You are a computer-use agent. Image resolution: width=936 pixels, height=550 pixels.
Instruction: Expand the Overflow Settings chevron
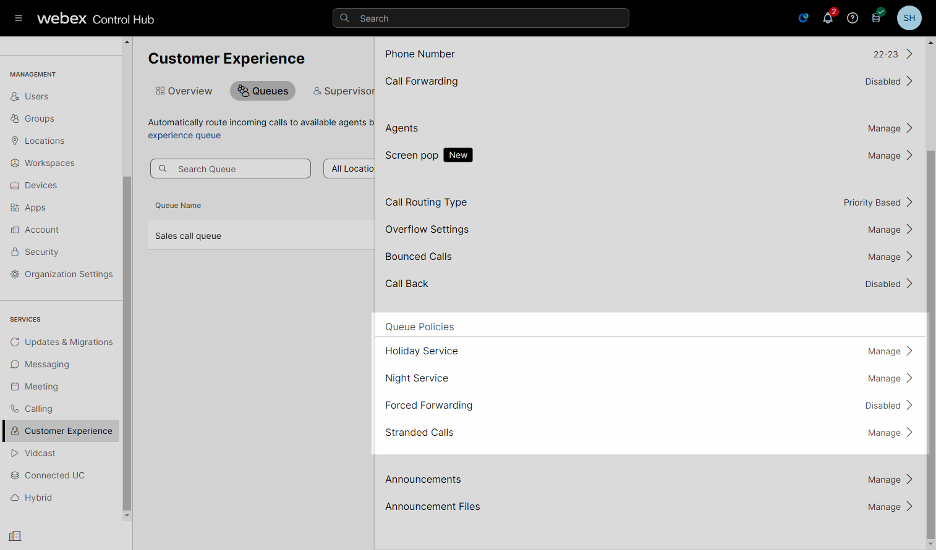point(909,229)
